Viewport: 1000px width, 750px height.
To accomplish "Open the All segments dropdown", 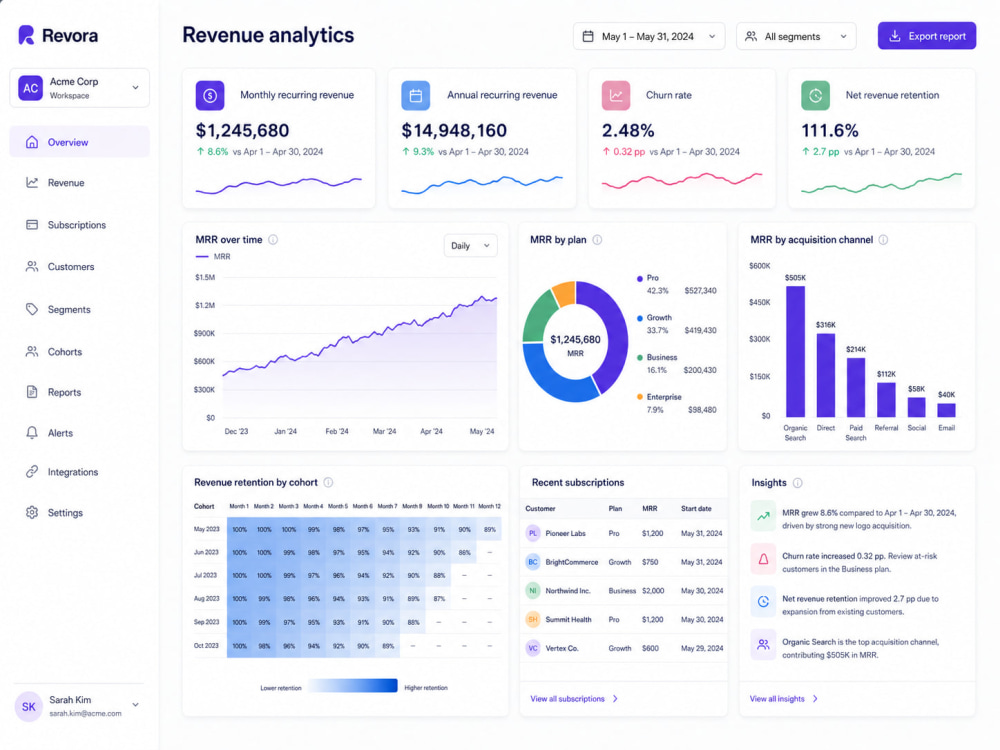I will [796, 36].
